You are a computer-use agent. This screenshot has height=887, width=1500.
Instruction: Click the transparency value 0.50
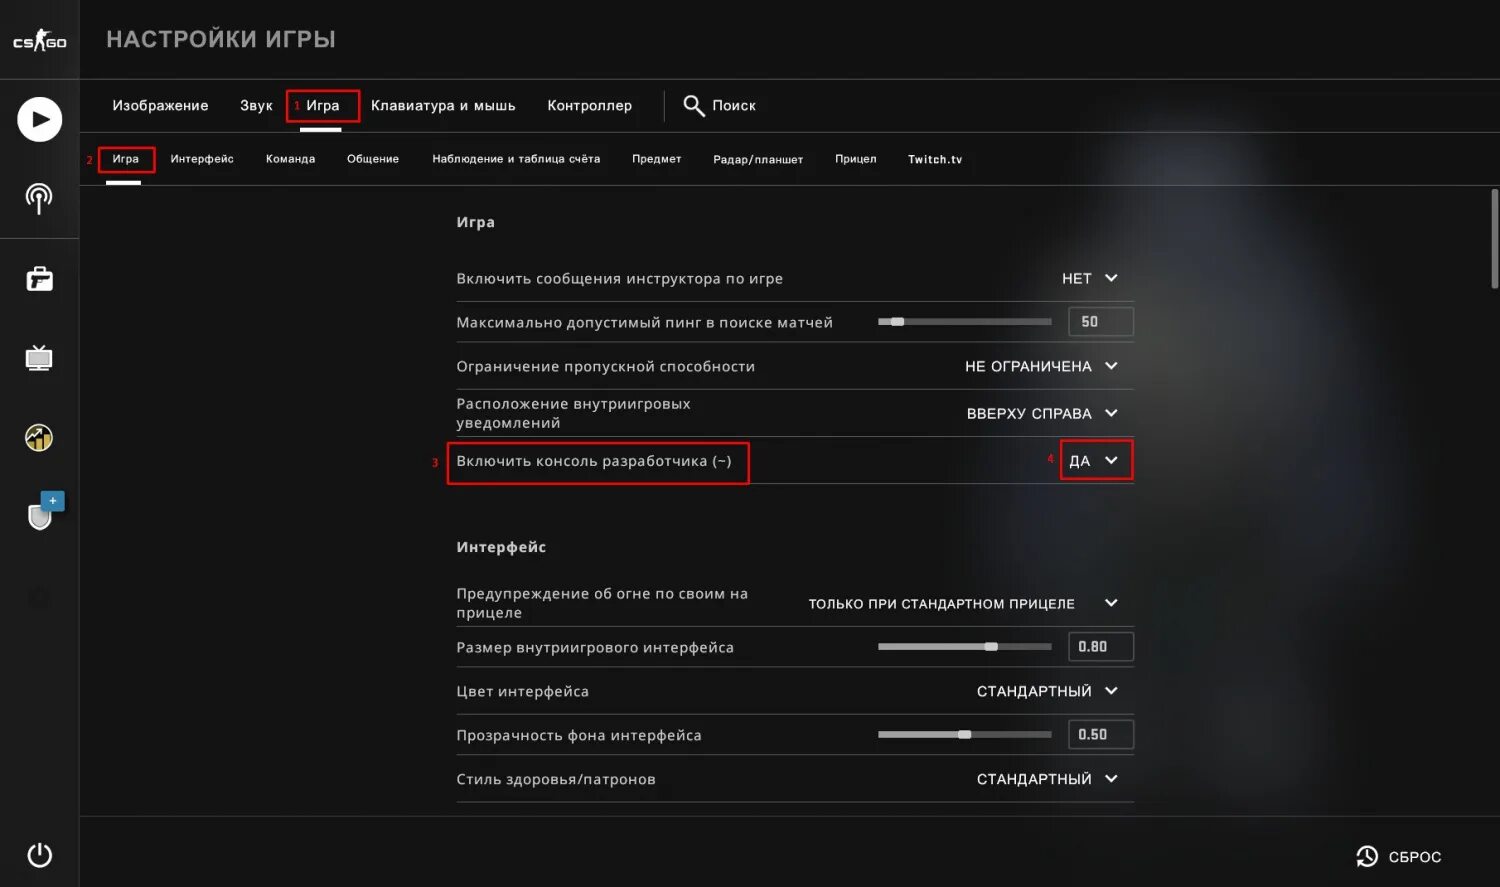(1101, 735)
